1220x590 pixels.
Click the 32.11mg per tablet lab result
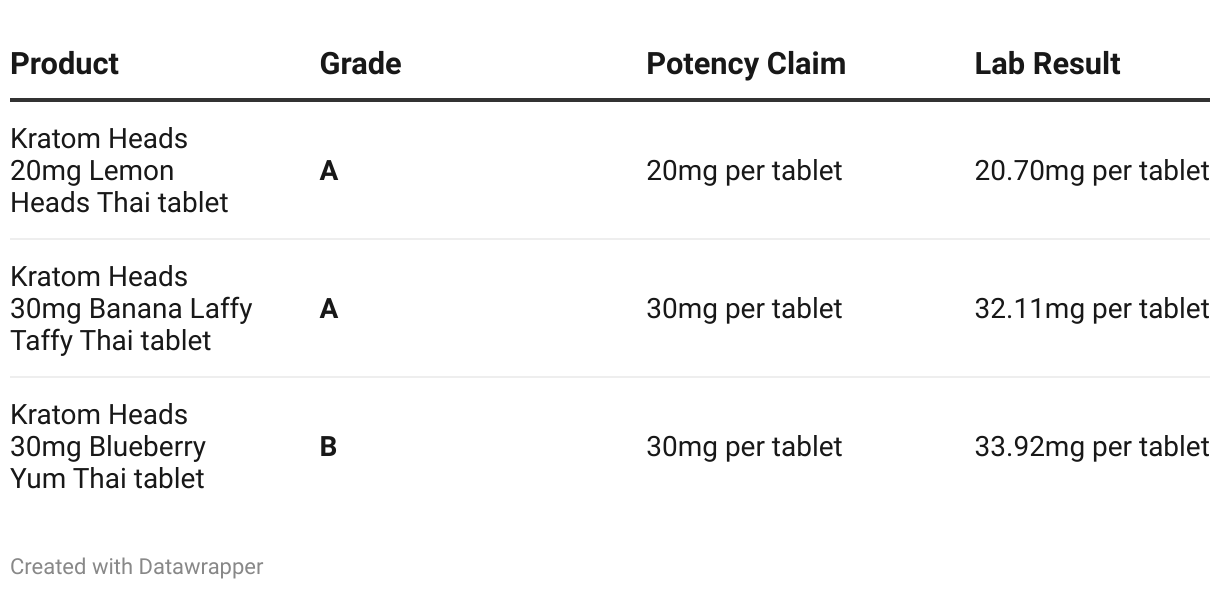tap(1092, 309)
